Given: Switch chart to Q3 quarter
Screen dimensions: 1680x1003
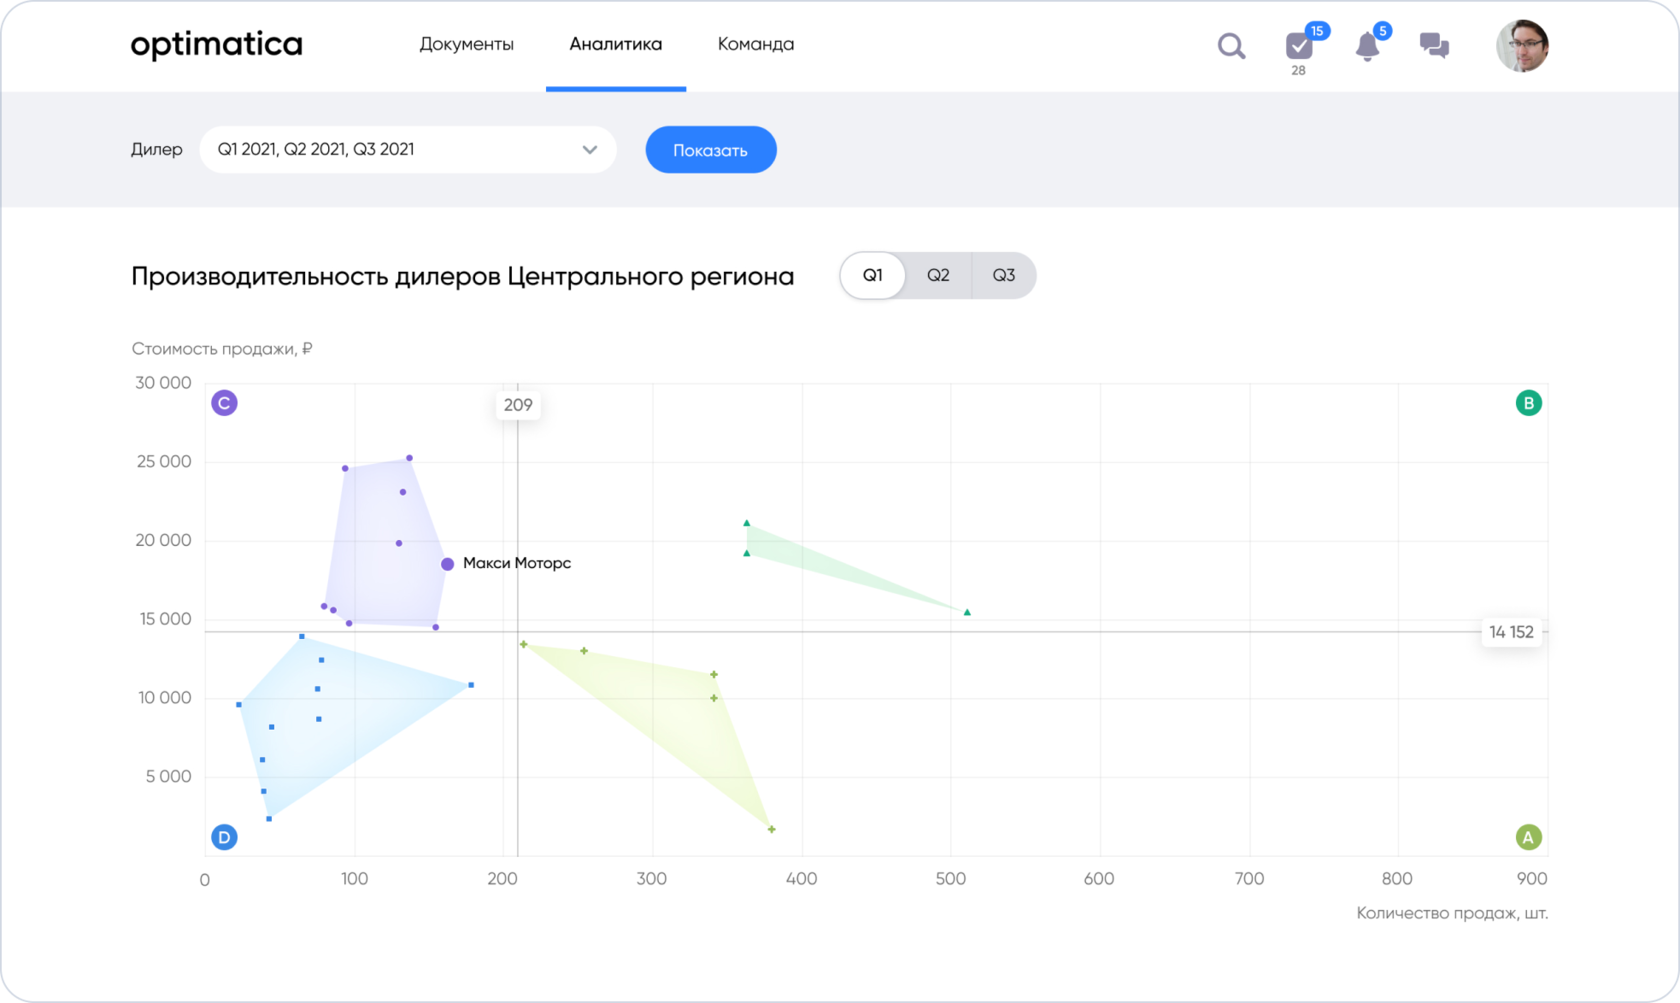Looking at the screenshot, I should click(1003, 275).
